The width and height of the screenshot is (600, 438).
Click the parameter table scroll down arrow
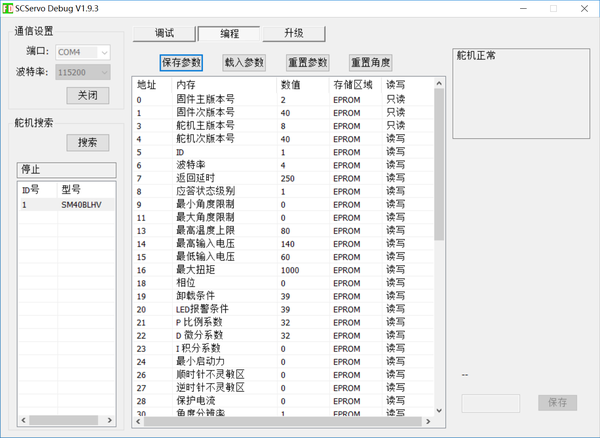tap(439, 410)
